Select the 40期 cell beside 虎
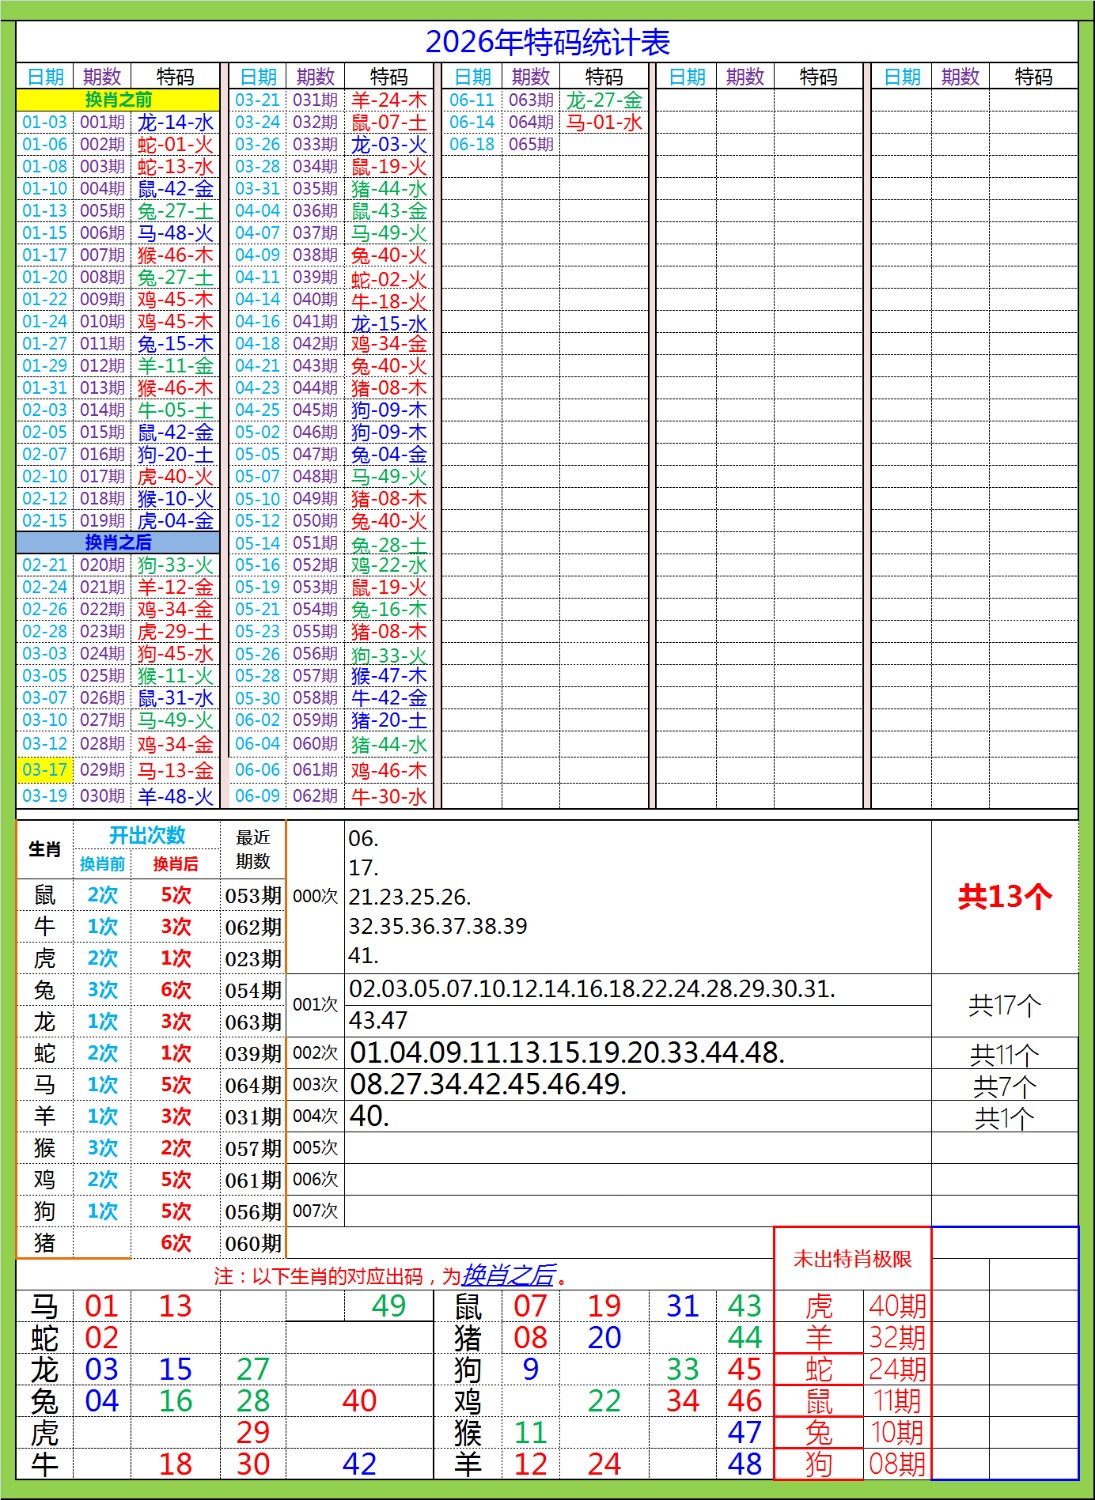Viewport: 1095px width, 1500px height. [897, 1306]
